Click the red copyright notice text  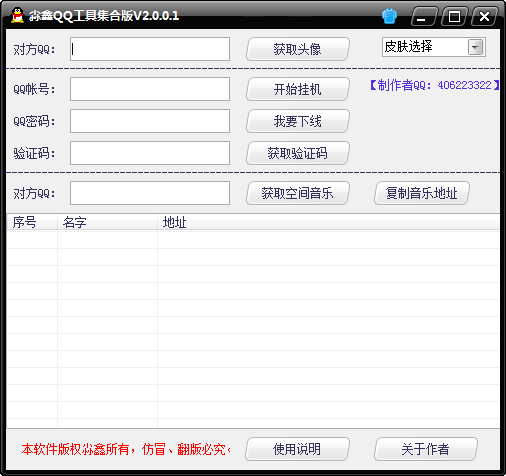(x=126, y=449)
